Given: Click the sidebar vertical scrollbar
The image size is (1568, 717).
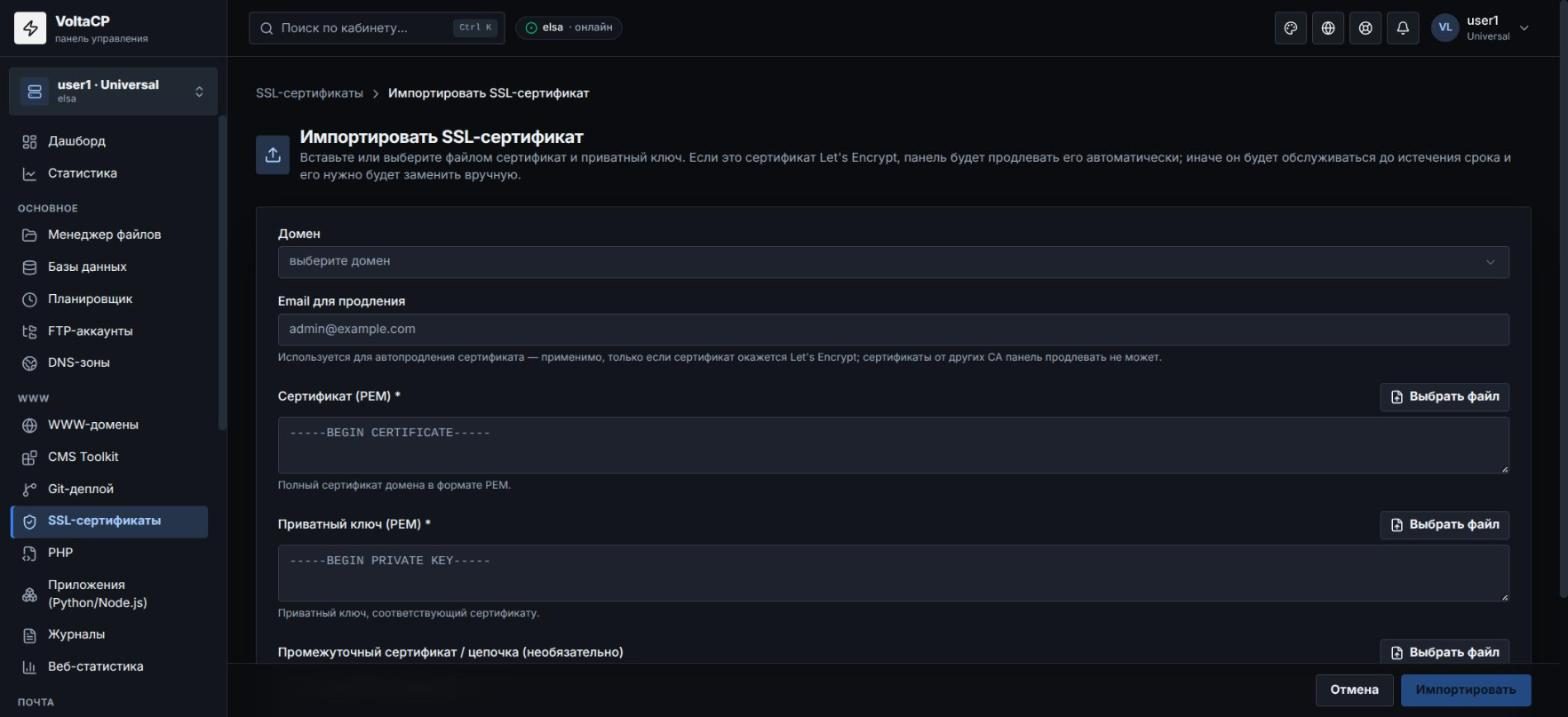Looking at the screenshot, I should (x=222, y=272).
